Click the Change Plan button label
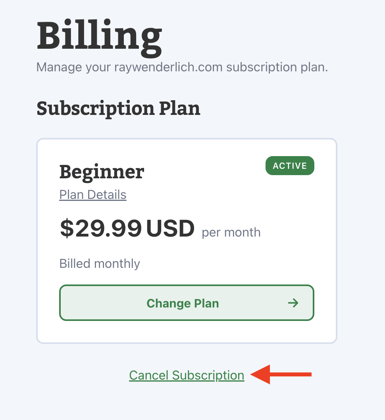Screen dimensions: 385x420 (183, 303)
